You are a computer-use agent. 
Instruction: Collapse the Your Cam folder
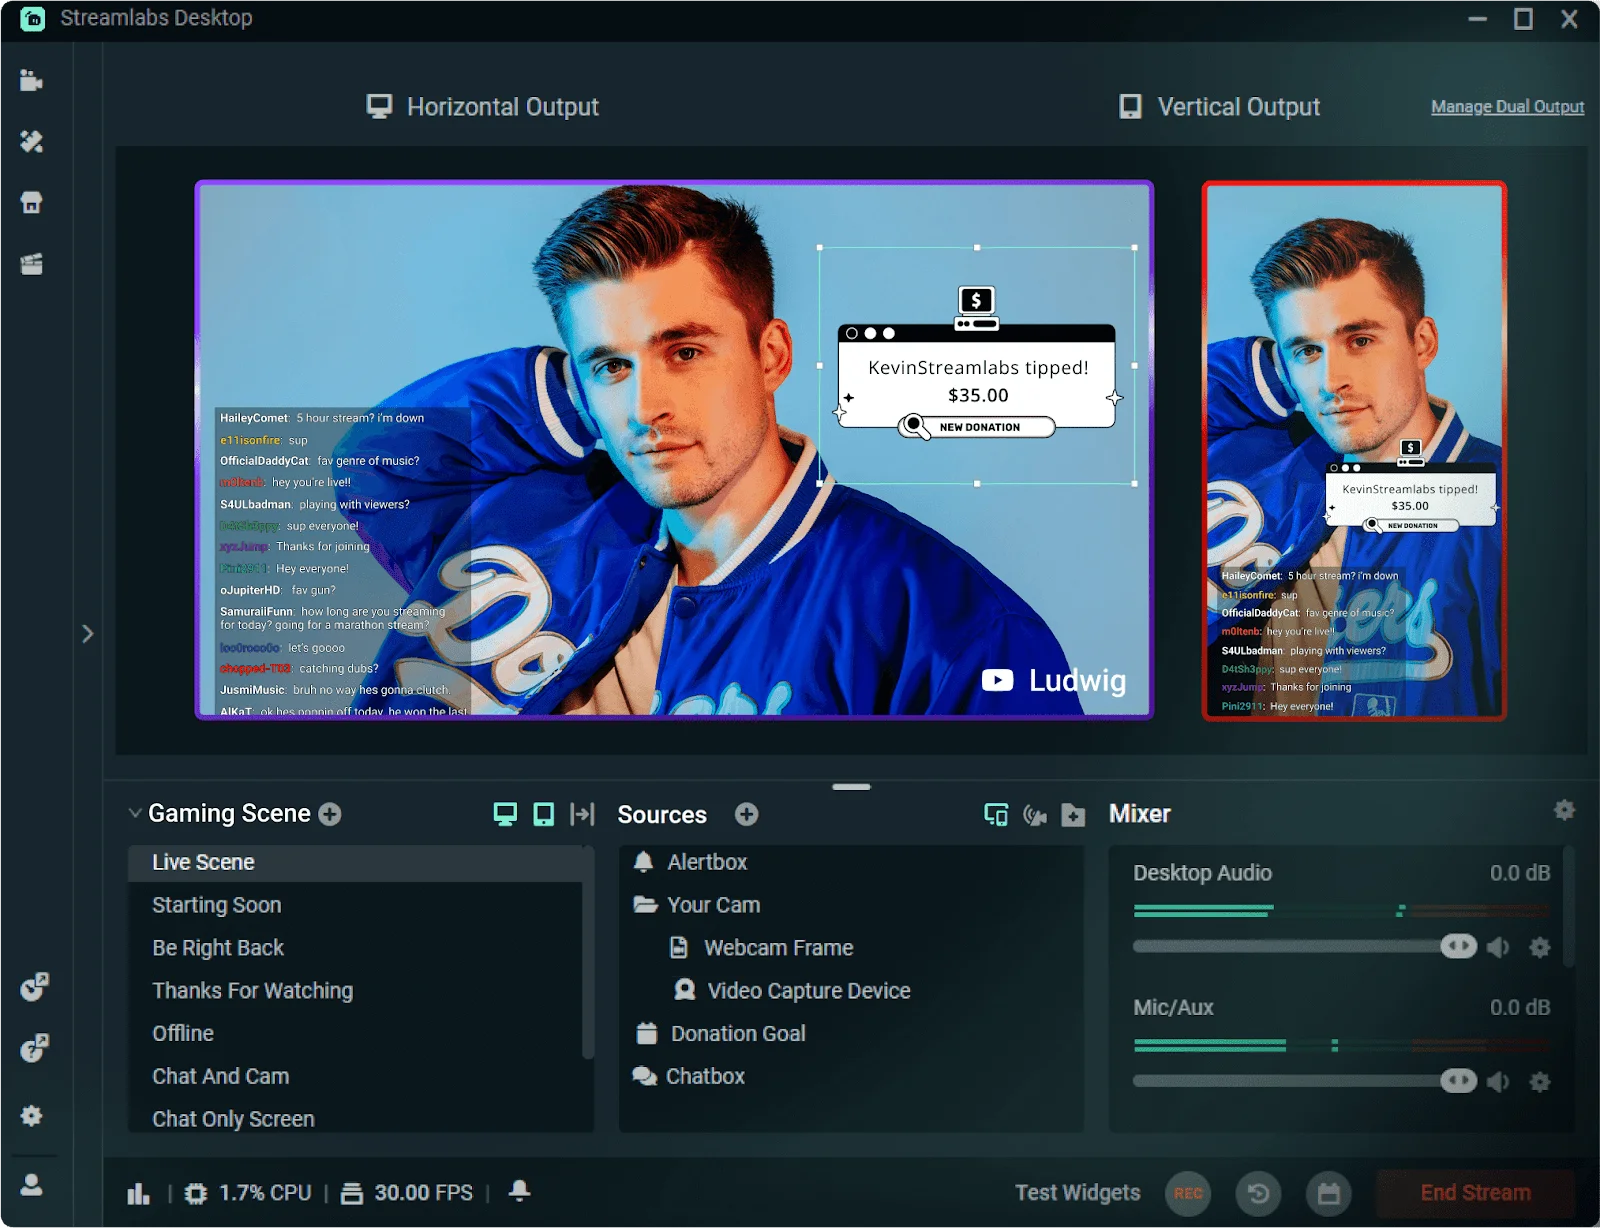click(x=645, y=905)
